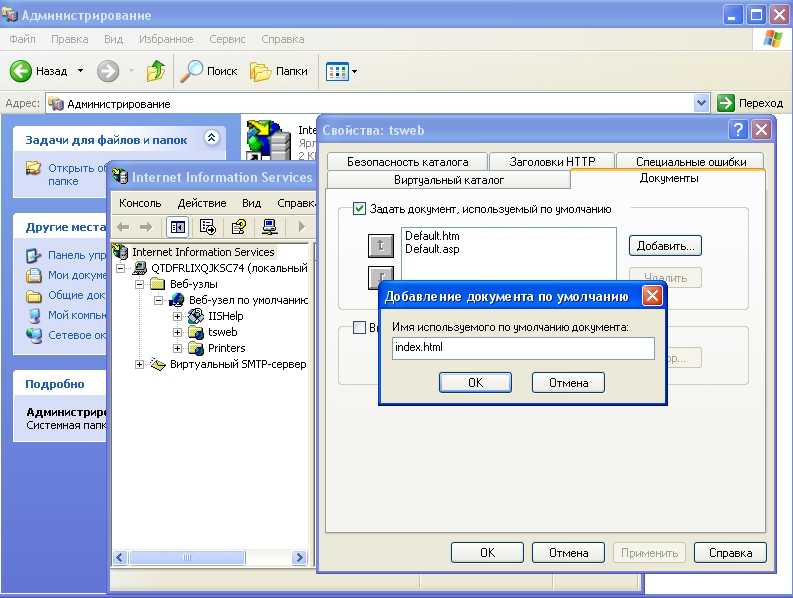The image size is (793, 598).
Task: Click the IIS export list toolbar icon
Action: [207, 227]
